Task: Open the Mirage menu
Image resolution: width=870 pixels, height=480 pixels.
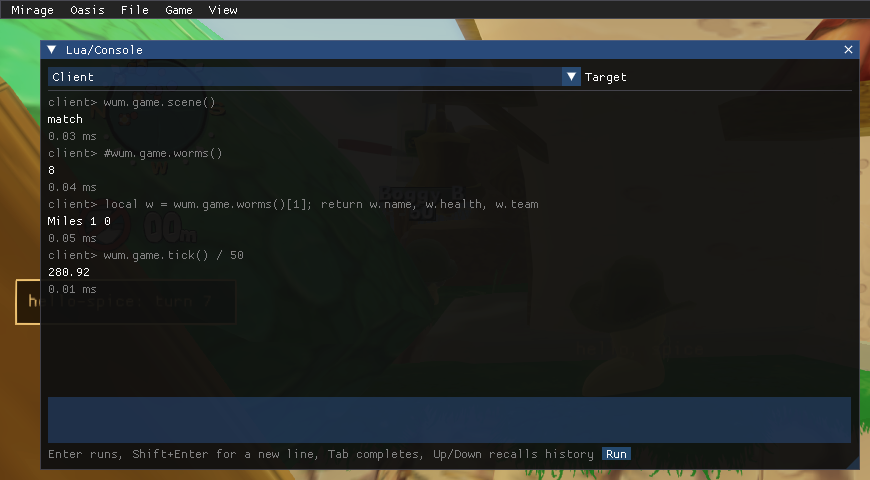Action: point(33,10)
